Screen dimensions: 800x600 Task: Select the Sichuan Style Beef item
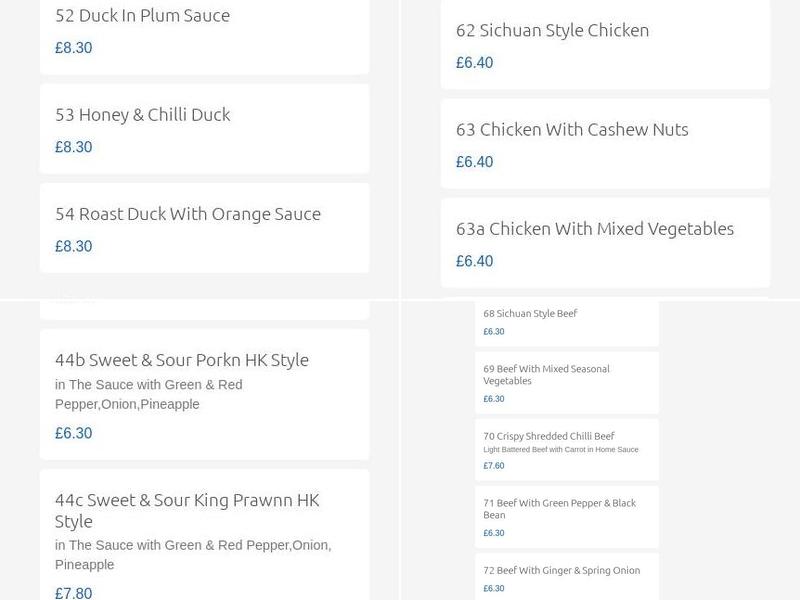tap(530, 312)
